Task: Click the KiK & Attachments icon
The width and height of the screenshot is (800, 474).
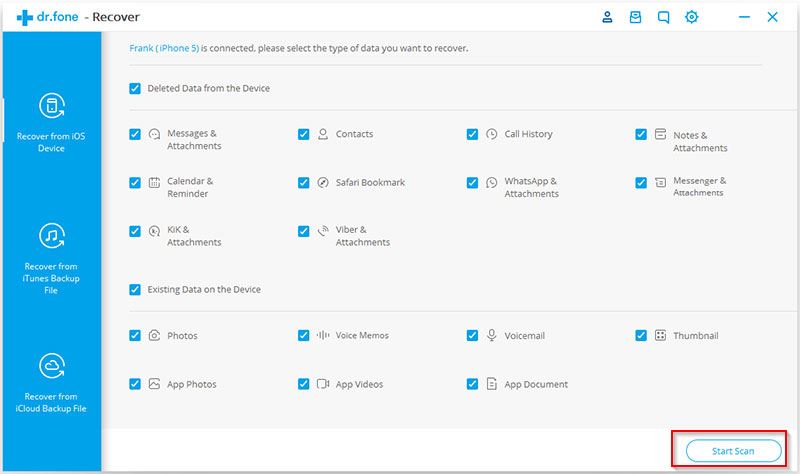Action: pyautogui.click(x=154, y=231)
